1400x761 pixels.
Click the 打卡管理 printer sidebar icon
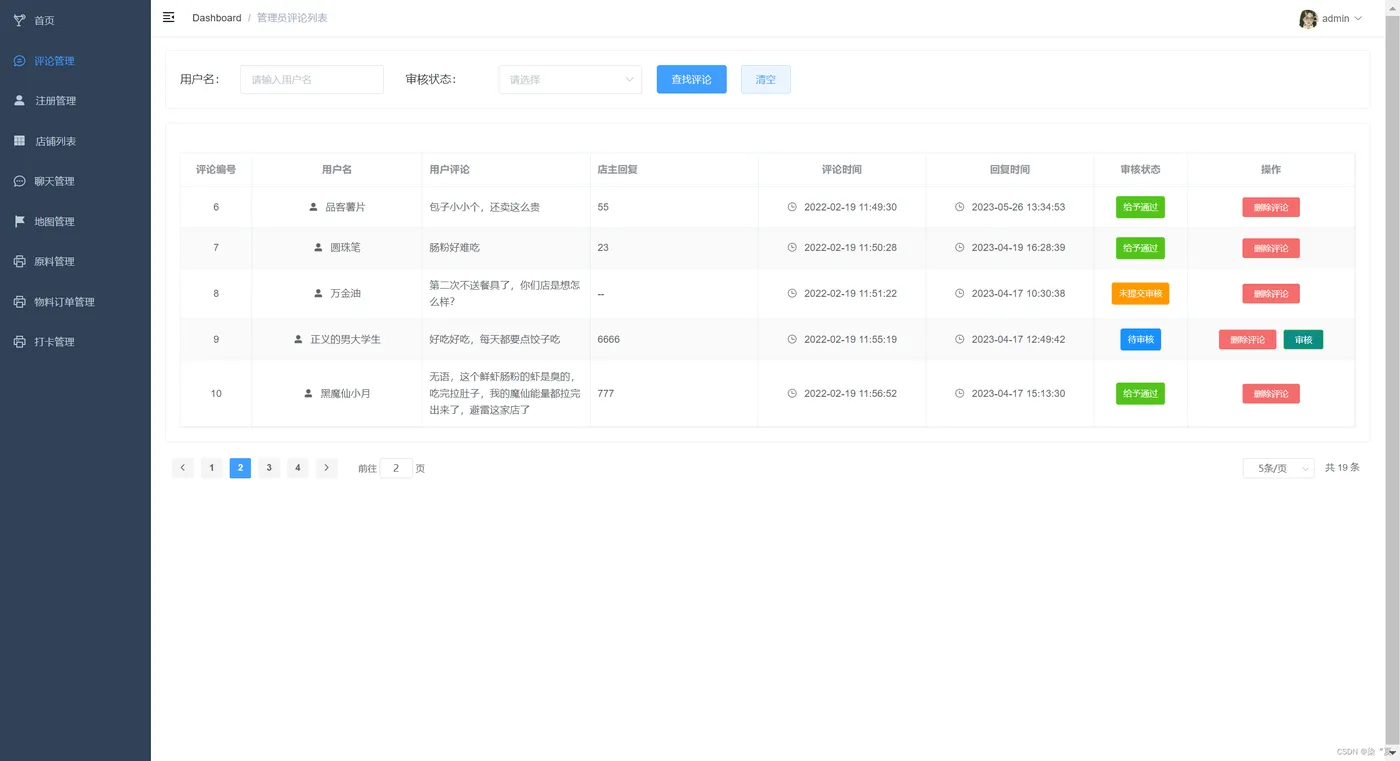(19, 341)
